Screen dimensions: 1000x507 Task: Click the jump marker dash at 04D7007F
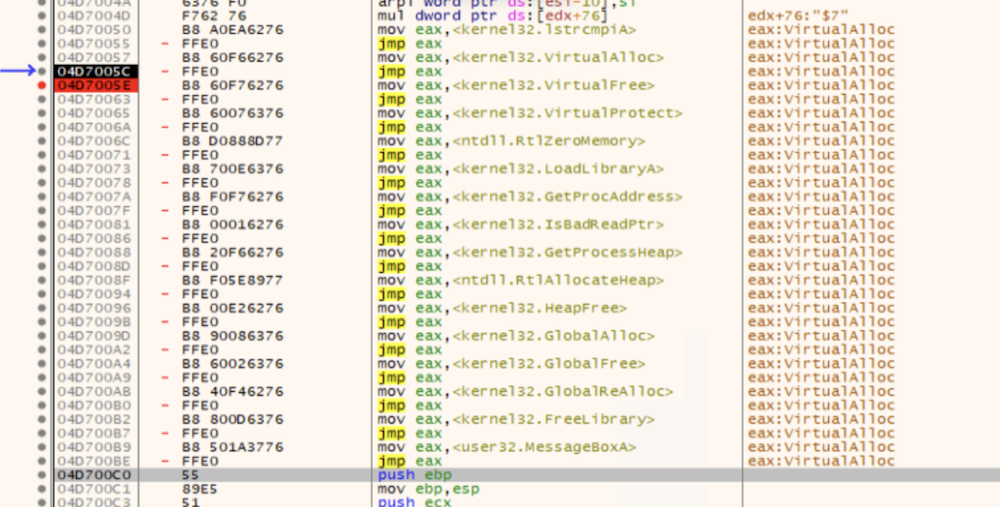[164, 211]
